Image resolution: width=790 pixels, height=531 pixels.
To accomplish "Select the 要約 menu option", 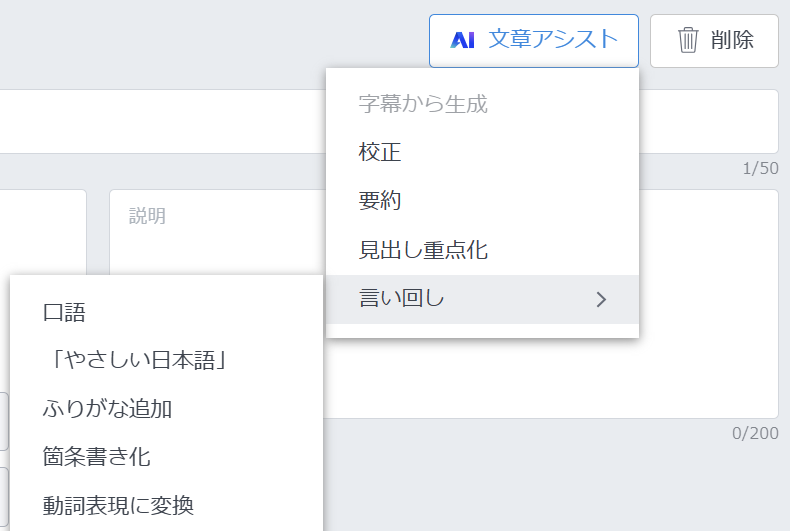I will [380, 201].
